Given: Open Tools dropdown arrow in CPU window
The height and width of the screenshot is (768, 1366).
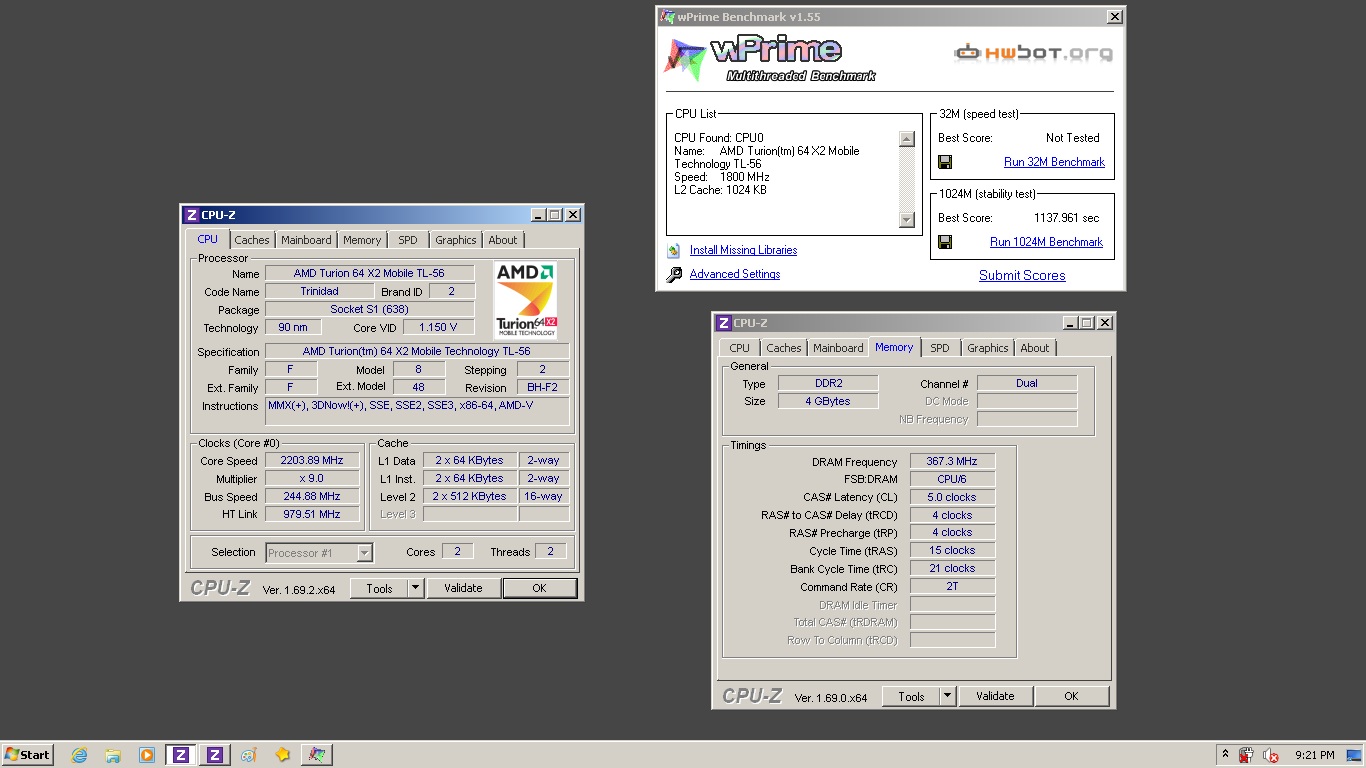Looking at the screenshot, I should (416, 588).
